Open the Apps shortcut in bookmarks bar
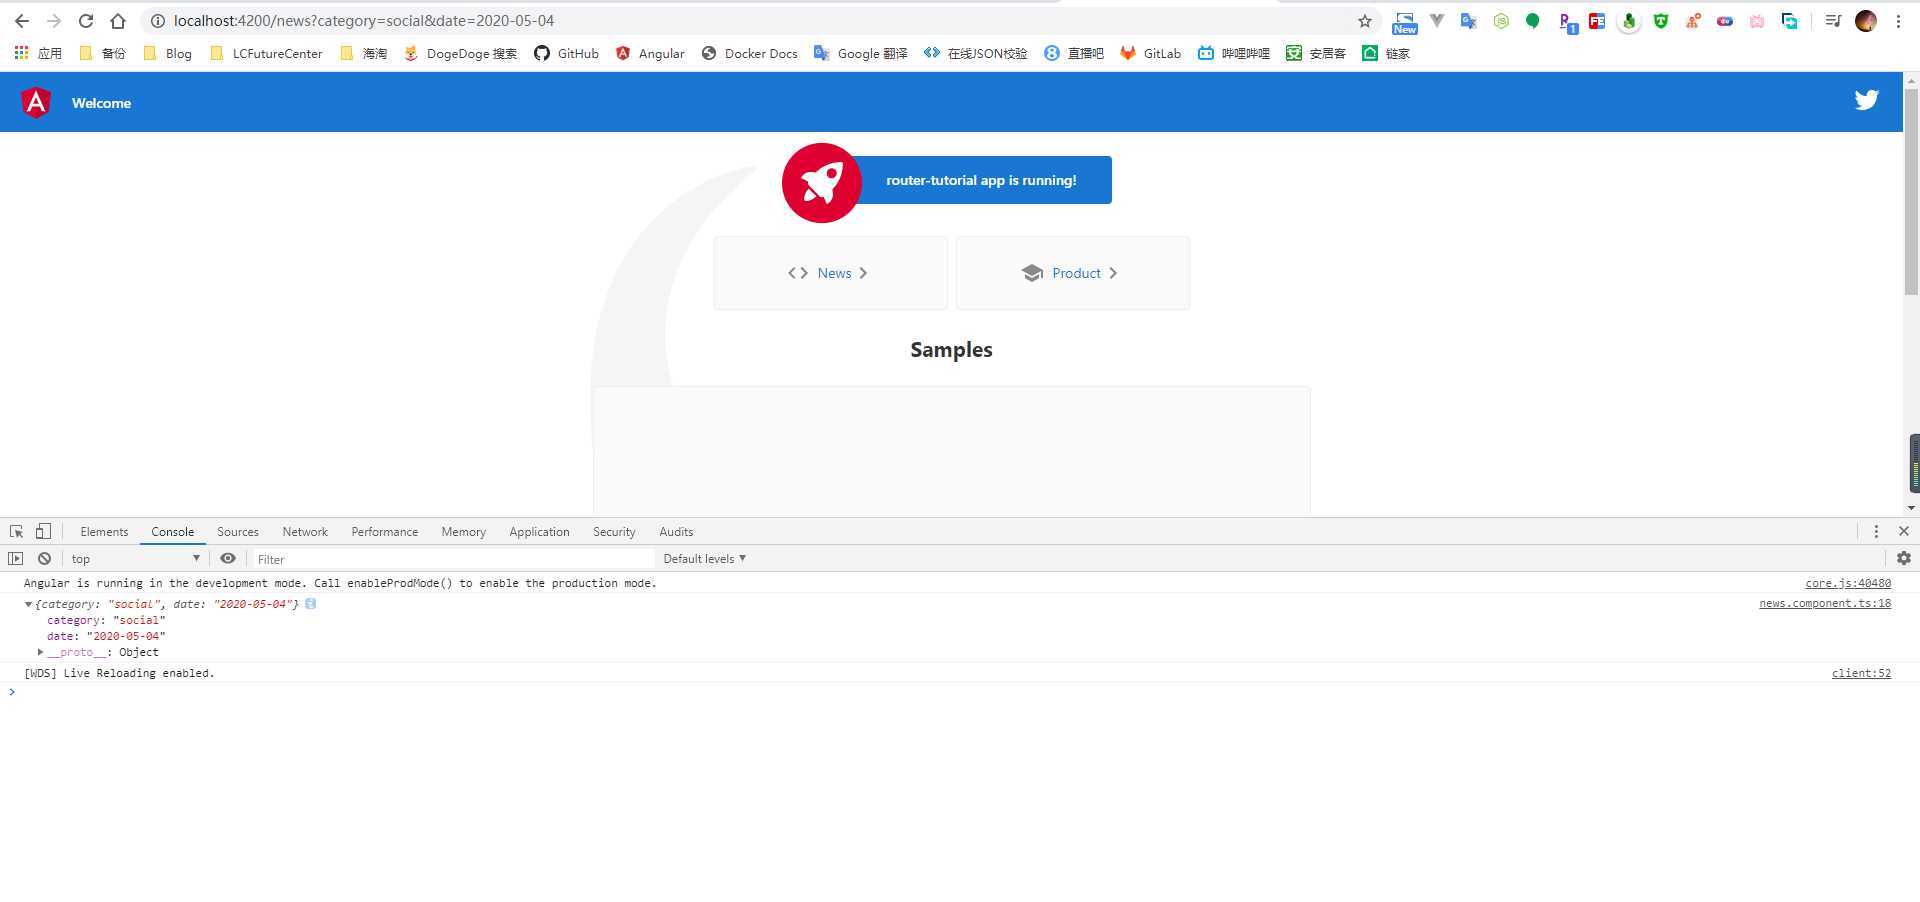 click(38, 53)
